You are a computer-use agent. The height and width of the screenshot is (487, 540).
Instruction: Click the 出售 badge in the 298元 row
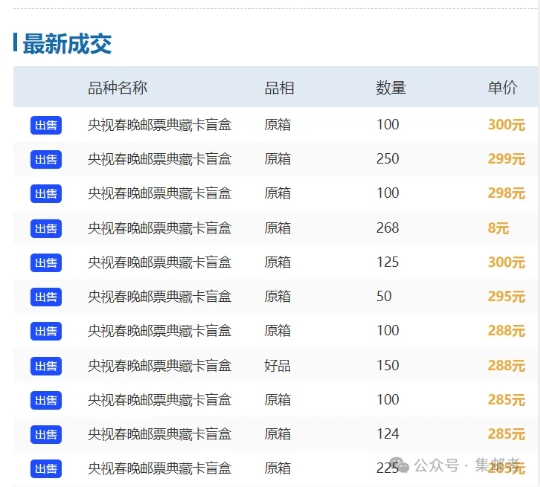[46, 194]
